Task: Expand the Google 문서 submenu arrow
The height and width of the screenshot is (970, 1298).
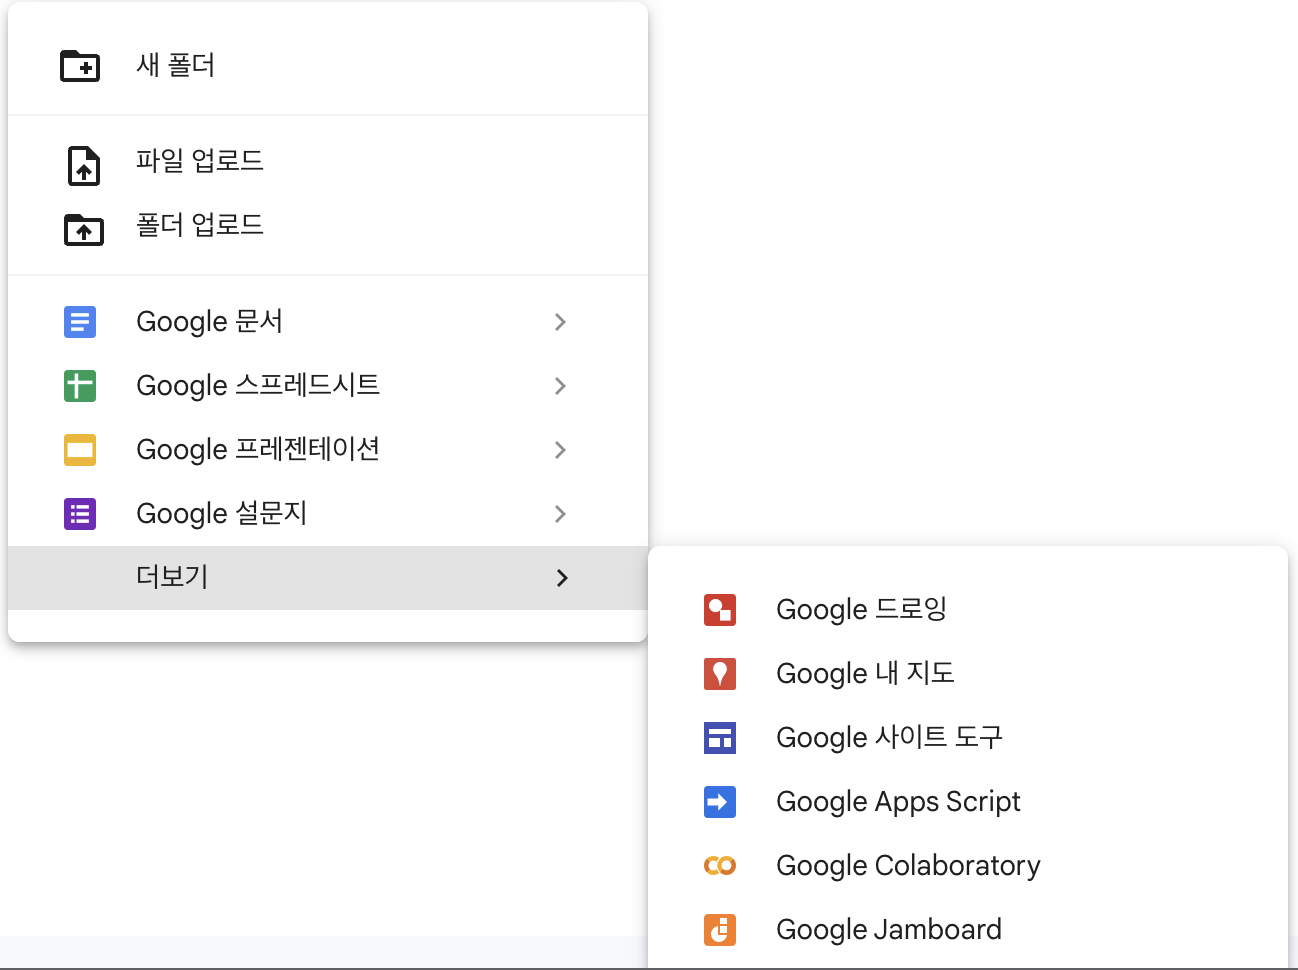Action: point(560,322)
